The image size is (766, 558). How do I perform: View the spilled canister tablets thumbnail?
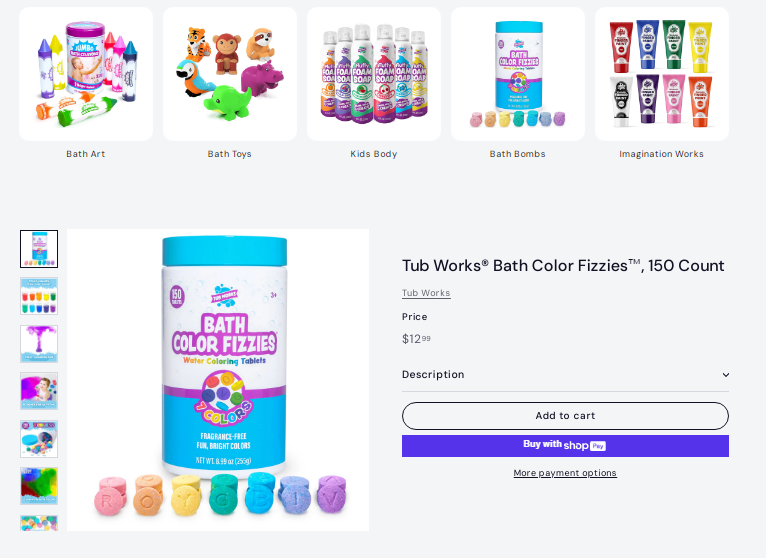coord(39,438)
